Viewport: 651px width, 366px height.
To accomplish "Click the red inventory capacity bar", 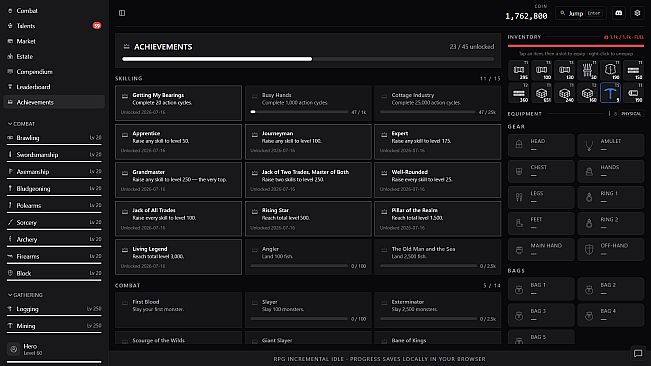I will click(x=576, y=46).
